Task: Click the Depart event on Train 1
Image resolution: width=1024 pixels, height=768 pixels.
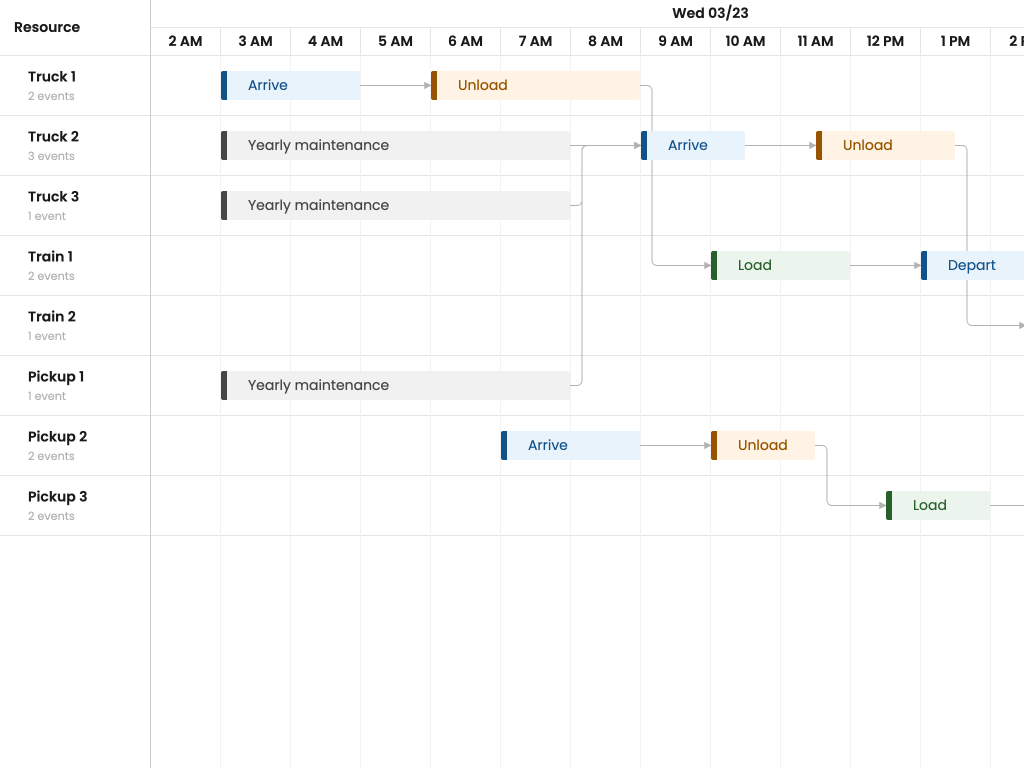Action: point(972,266)
